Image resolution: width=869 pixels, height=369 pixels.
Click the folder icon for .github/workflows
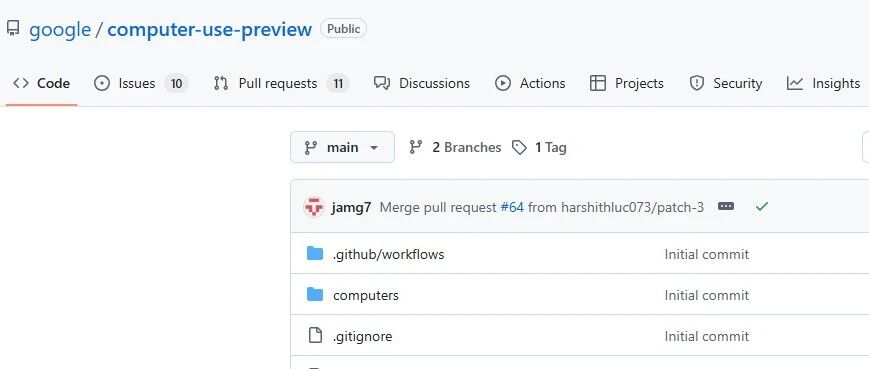point(315,254)
